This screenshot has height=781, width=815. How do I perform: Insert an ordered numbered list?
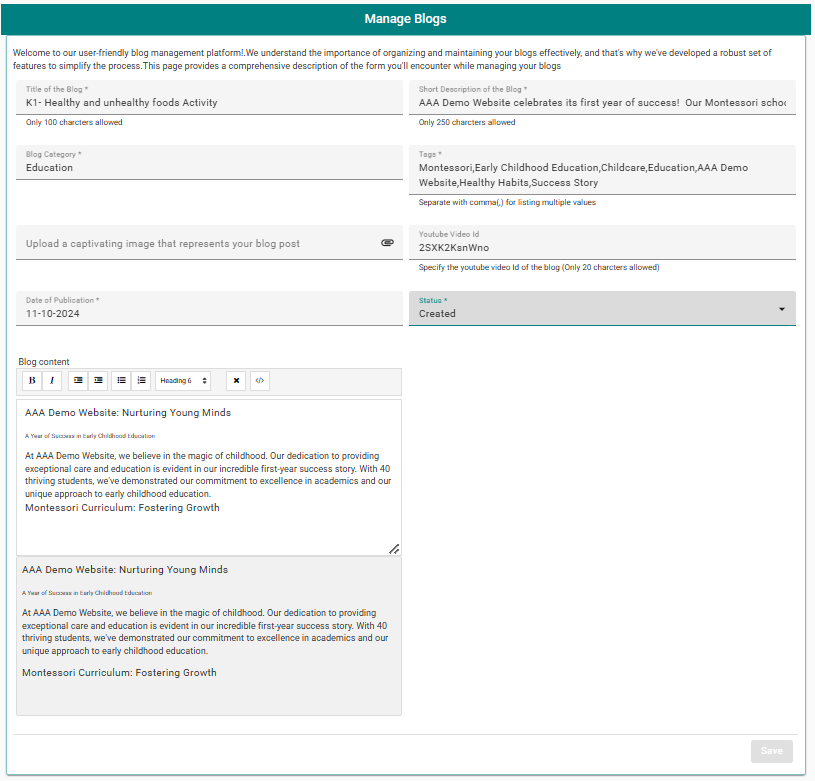coord(141,380)
